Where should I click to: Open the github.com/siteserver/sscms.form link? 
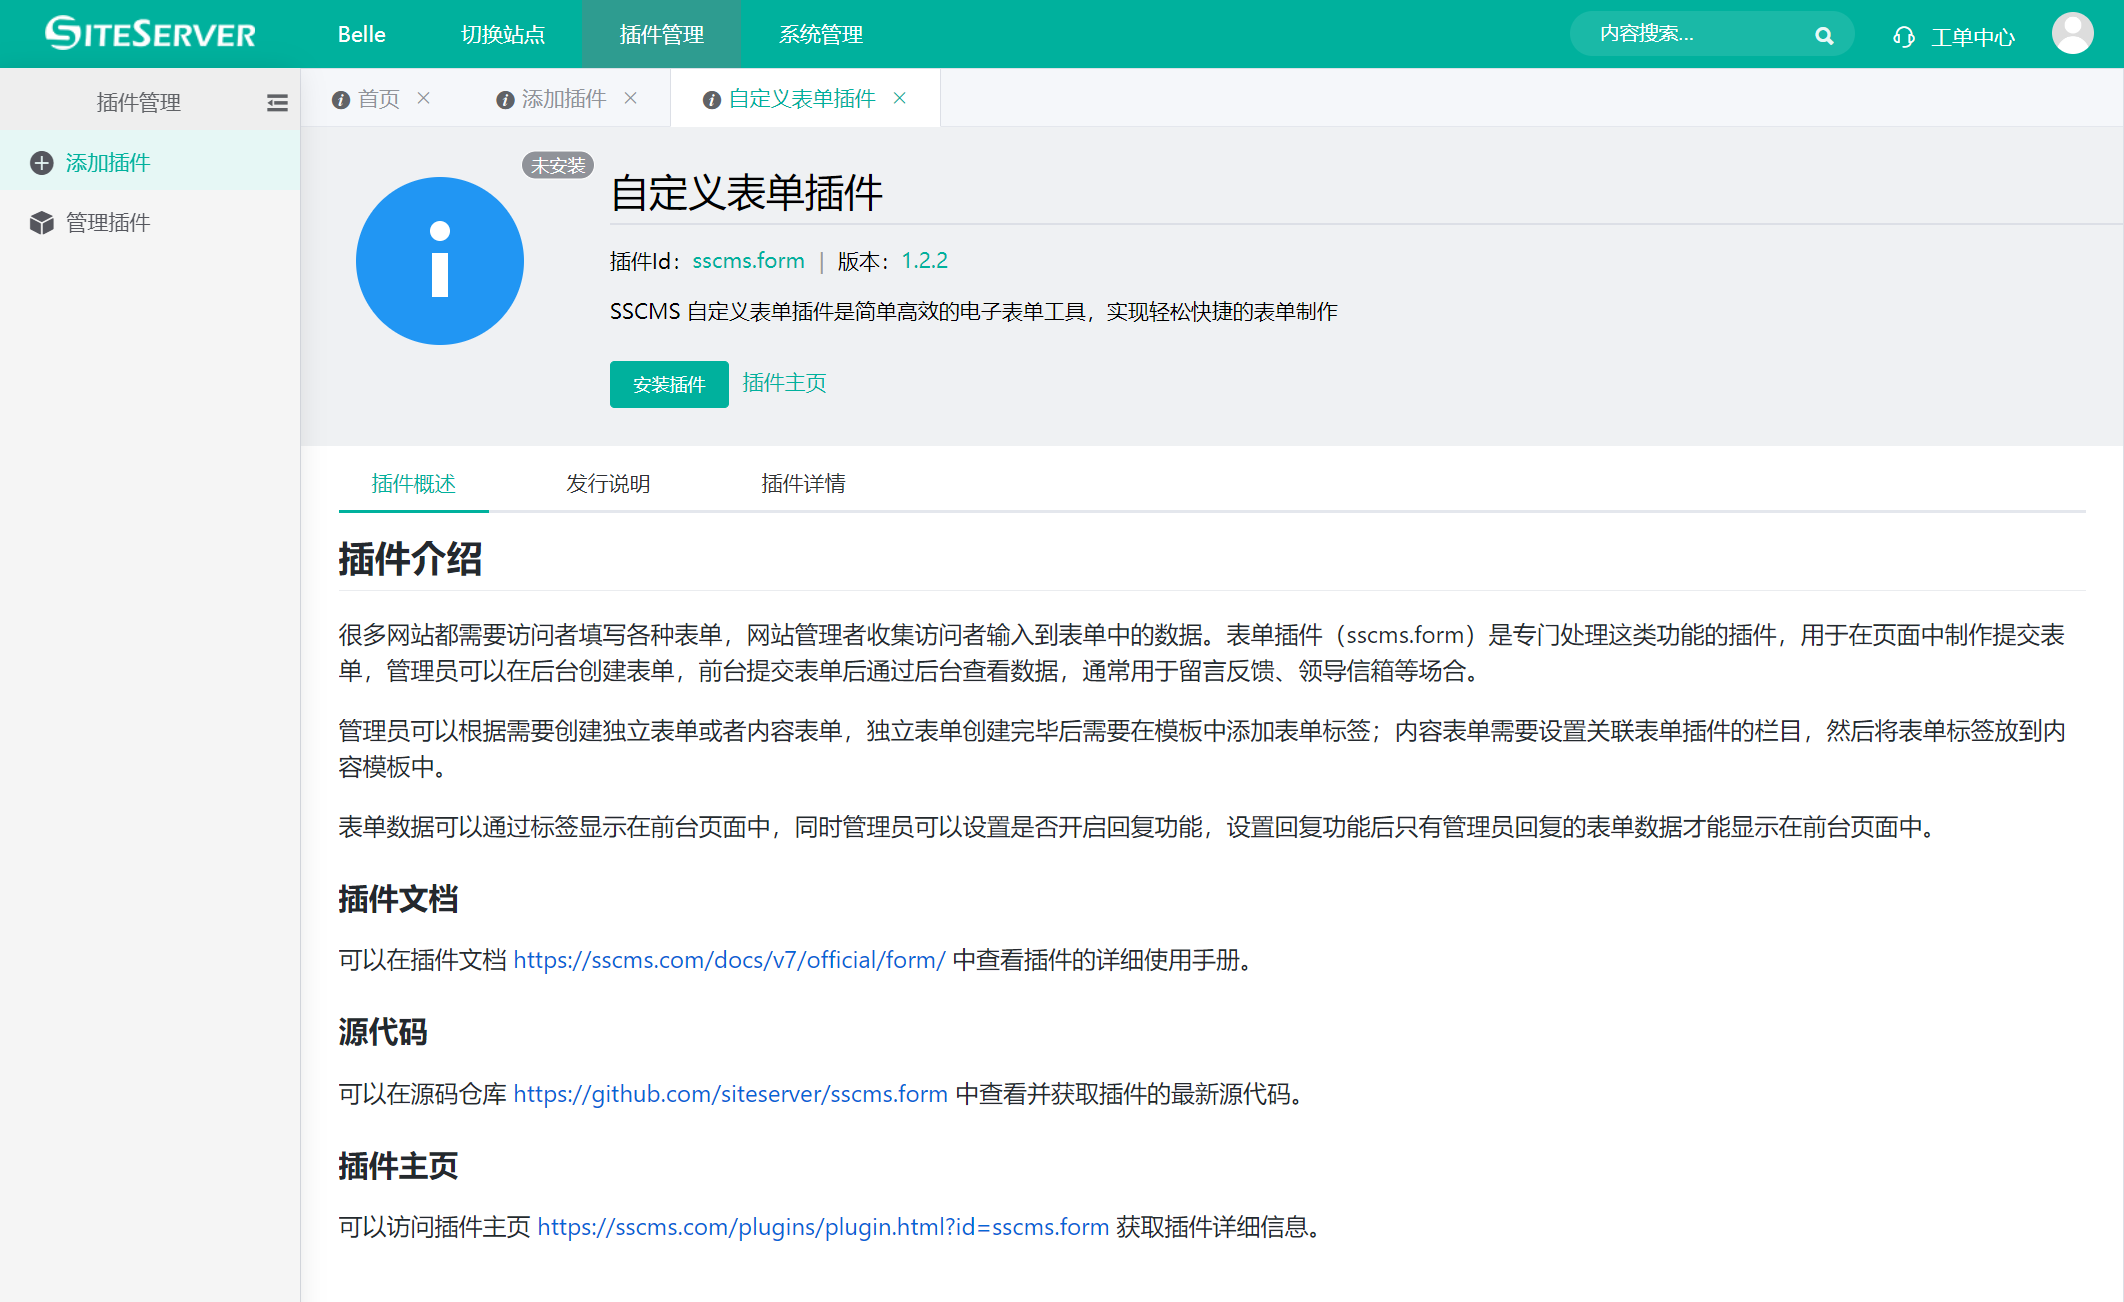tap(730, 1094)
